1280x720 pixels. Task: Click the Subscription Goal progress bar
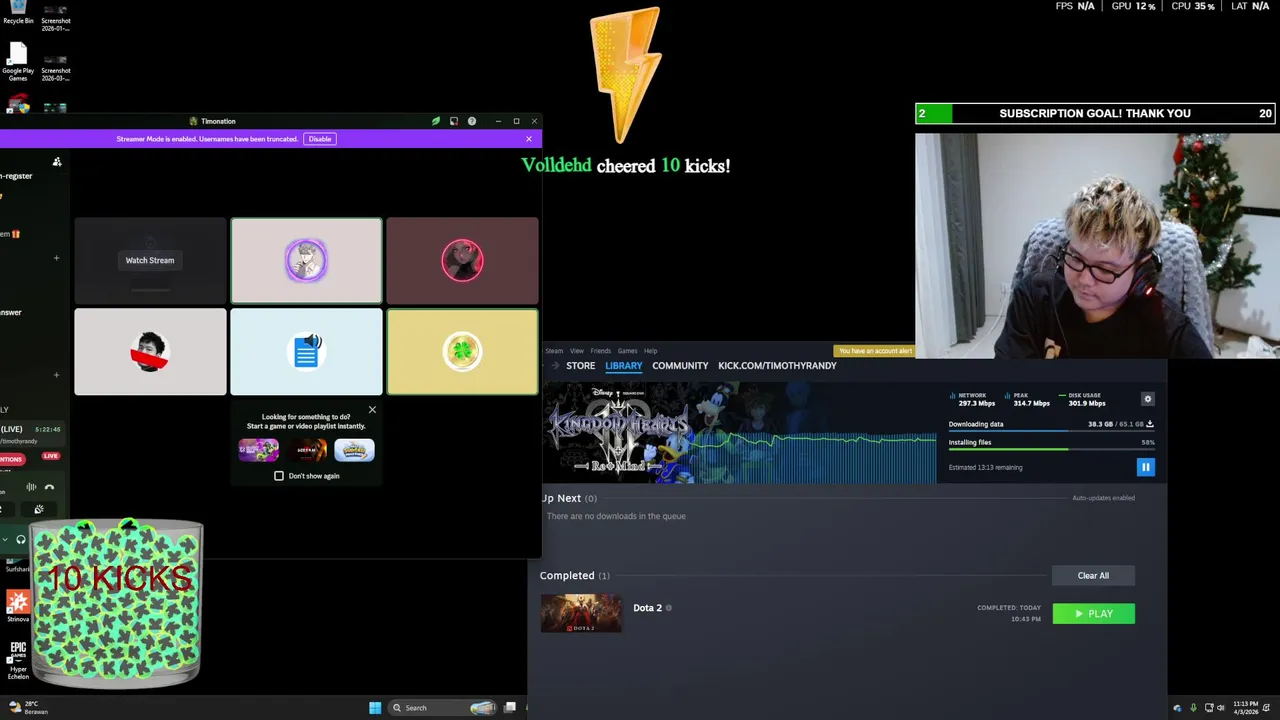(x=1095, y=113)
